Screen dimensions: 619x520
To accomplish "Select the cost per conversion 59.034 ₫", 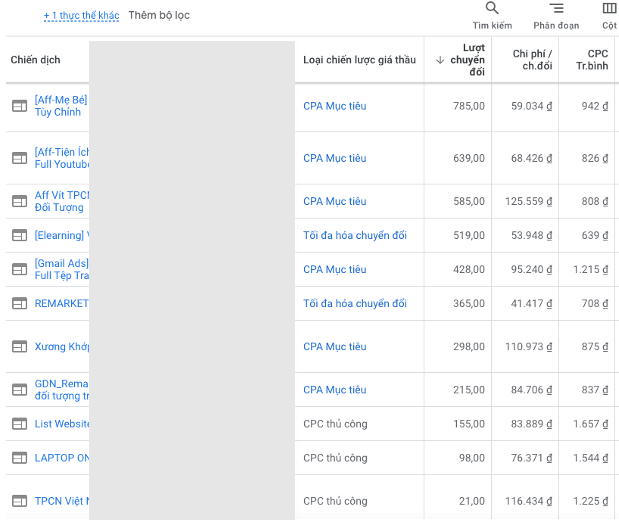I will 531,106.
